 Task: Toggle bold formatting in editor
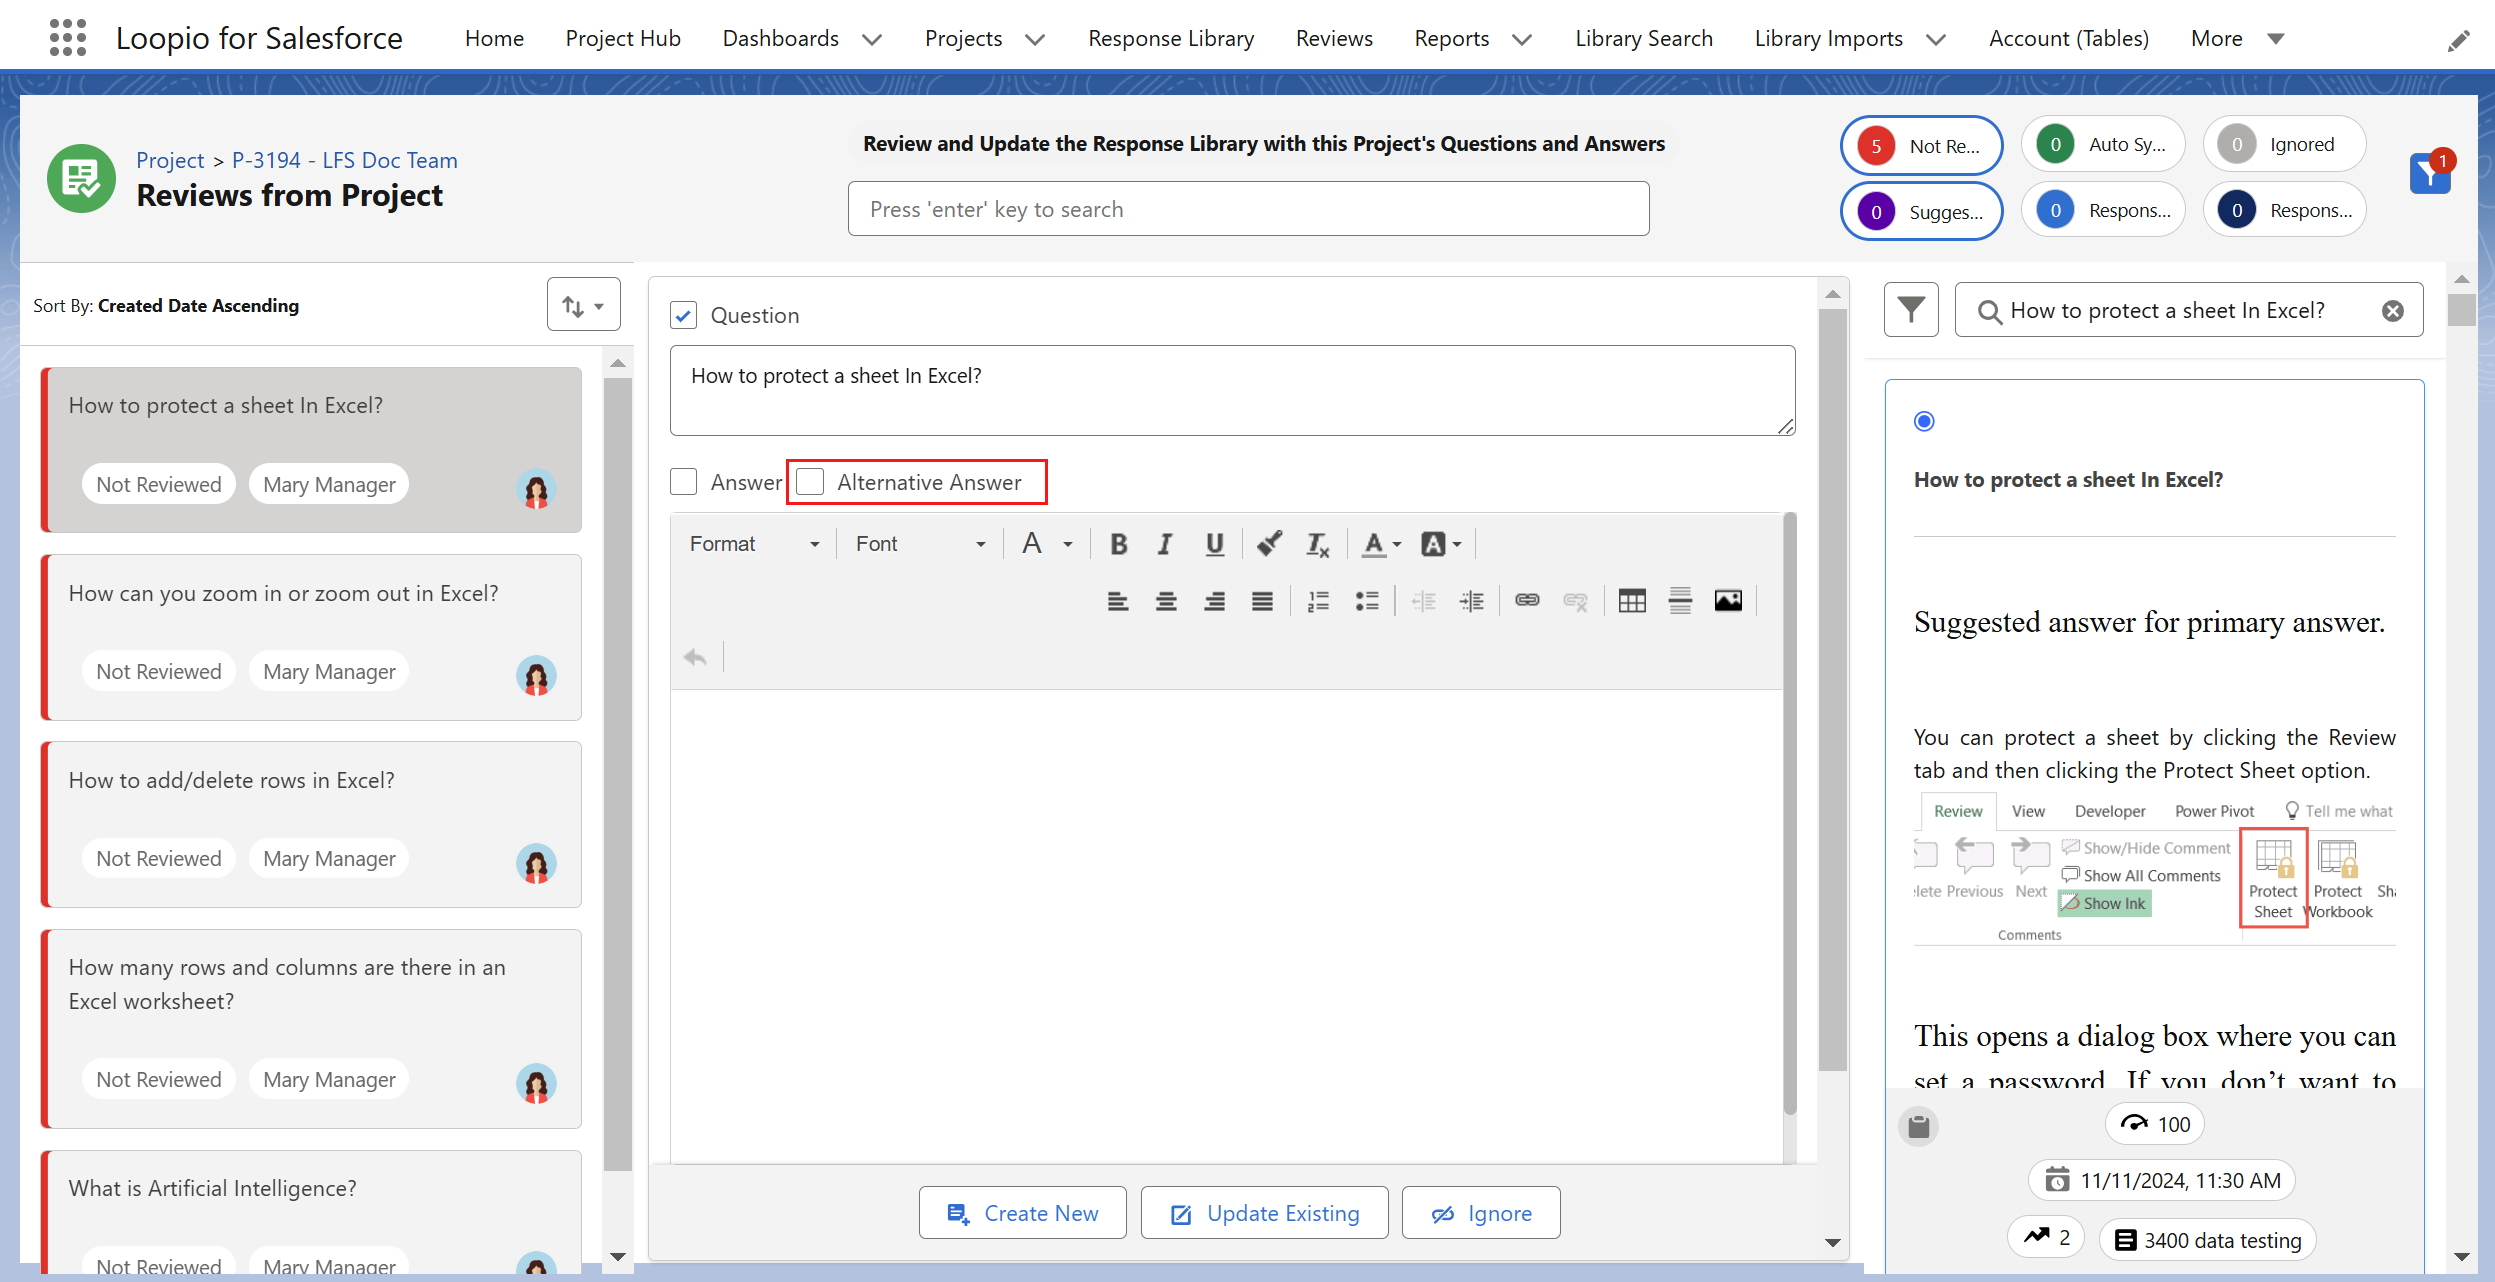click(1119, 544)
